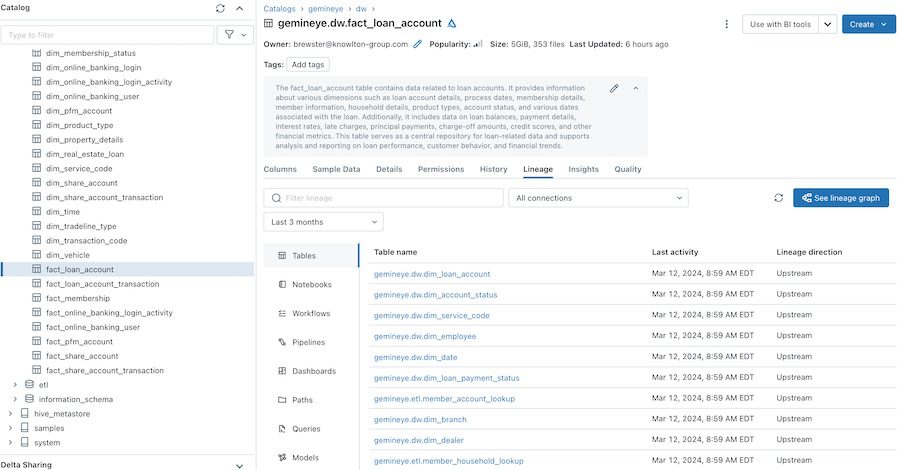Select Tables in lineage sidebar
Viewport: 900px width, 470px height.
click(x=311, y=256)
